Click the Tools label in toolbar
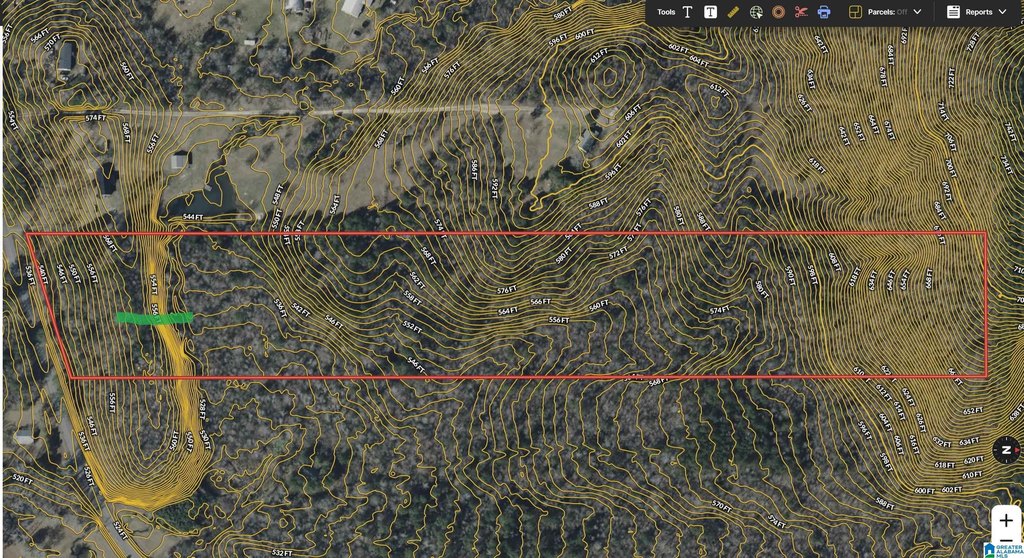The height and width of the screenshot is (558, 1024). [666, 12]
